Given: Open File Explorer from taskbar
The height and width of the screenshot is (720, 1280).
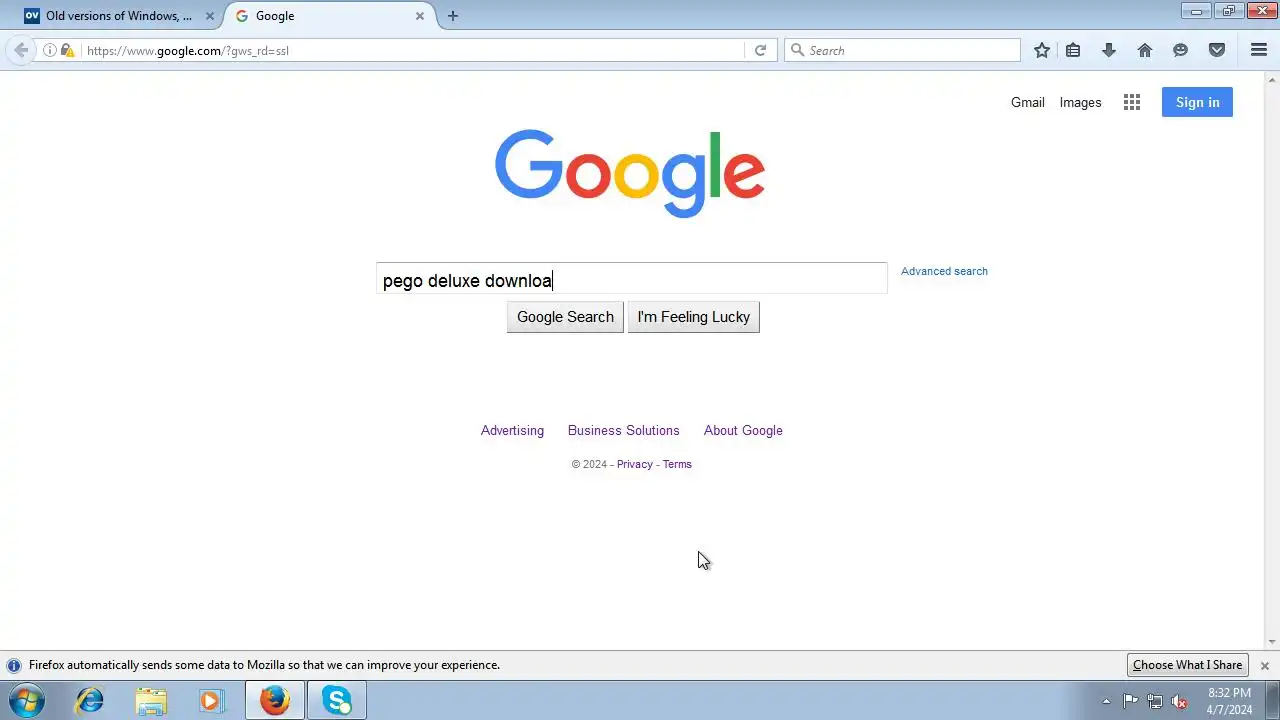Looking at the screenshot, I should (x=151, y=701).
